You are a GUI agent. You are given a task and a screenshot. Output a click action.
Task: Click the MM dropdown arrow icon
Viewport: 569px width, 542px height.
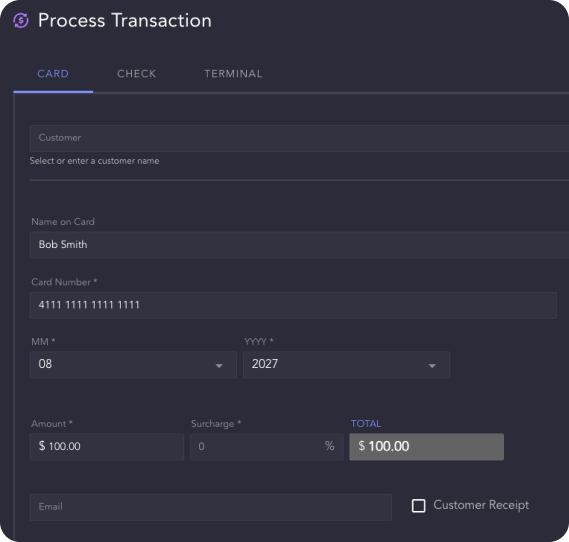(x=219, y=366)
